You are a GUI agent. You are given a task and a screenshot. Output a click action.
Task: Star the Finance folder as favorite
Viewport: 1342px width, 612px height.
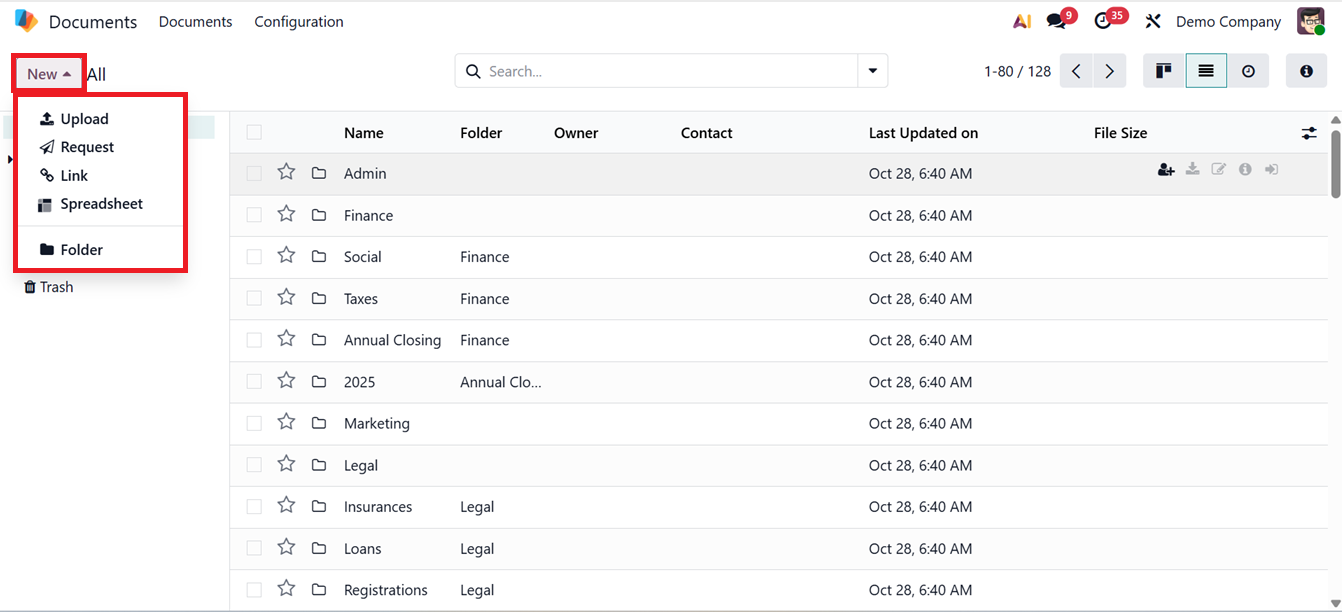[286, 214]
